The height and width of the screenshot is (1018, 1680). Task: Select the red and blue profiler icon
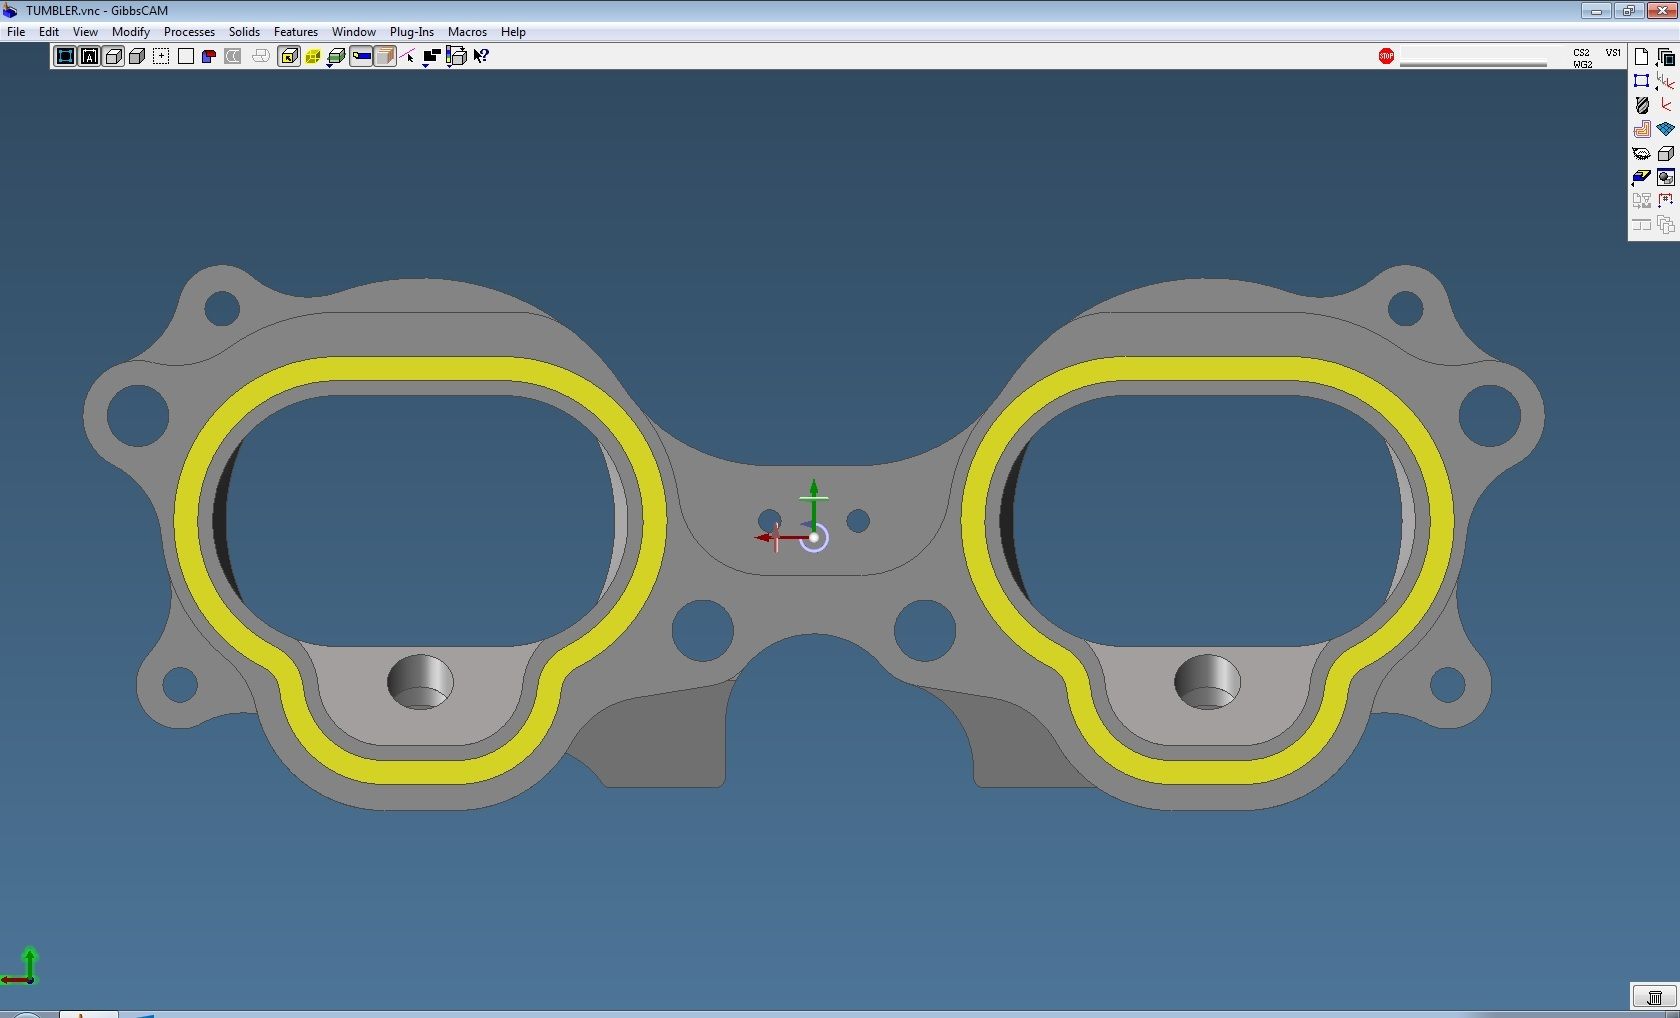209,56
